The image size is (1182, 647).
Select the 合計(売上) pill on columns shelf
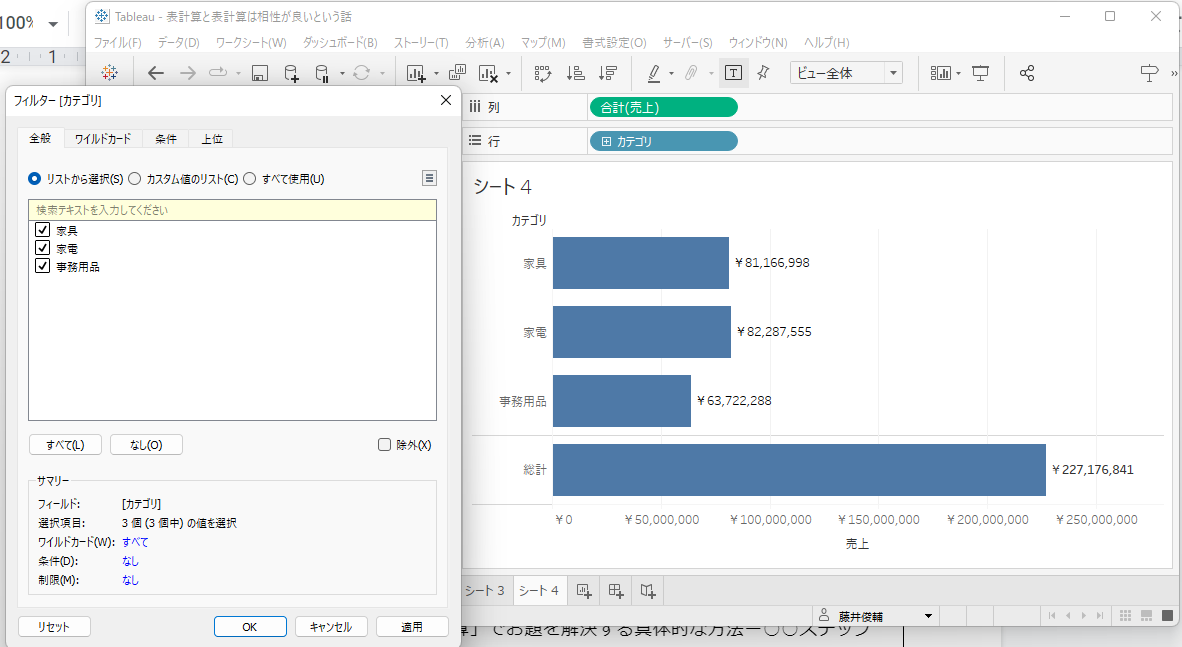coord(663,108)
